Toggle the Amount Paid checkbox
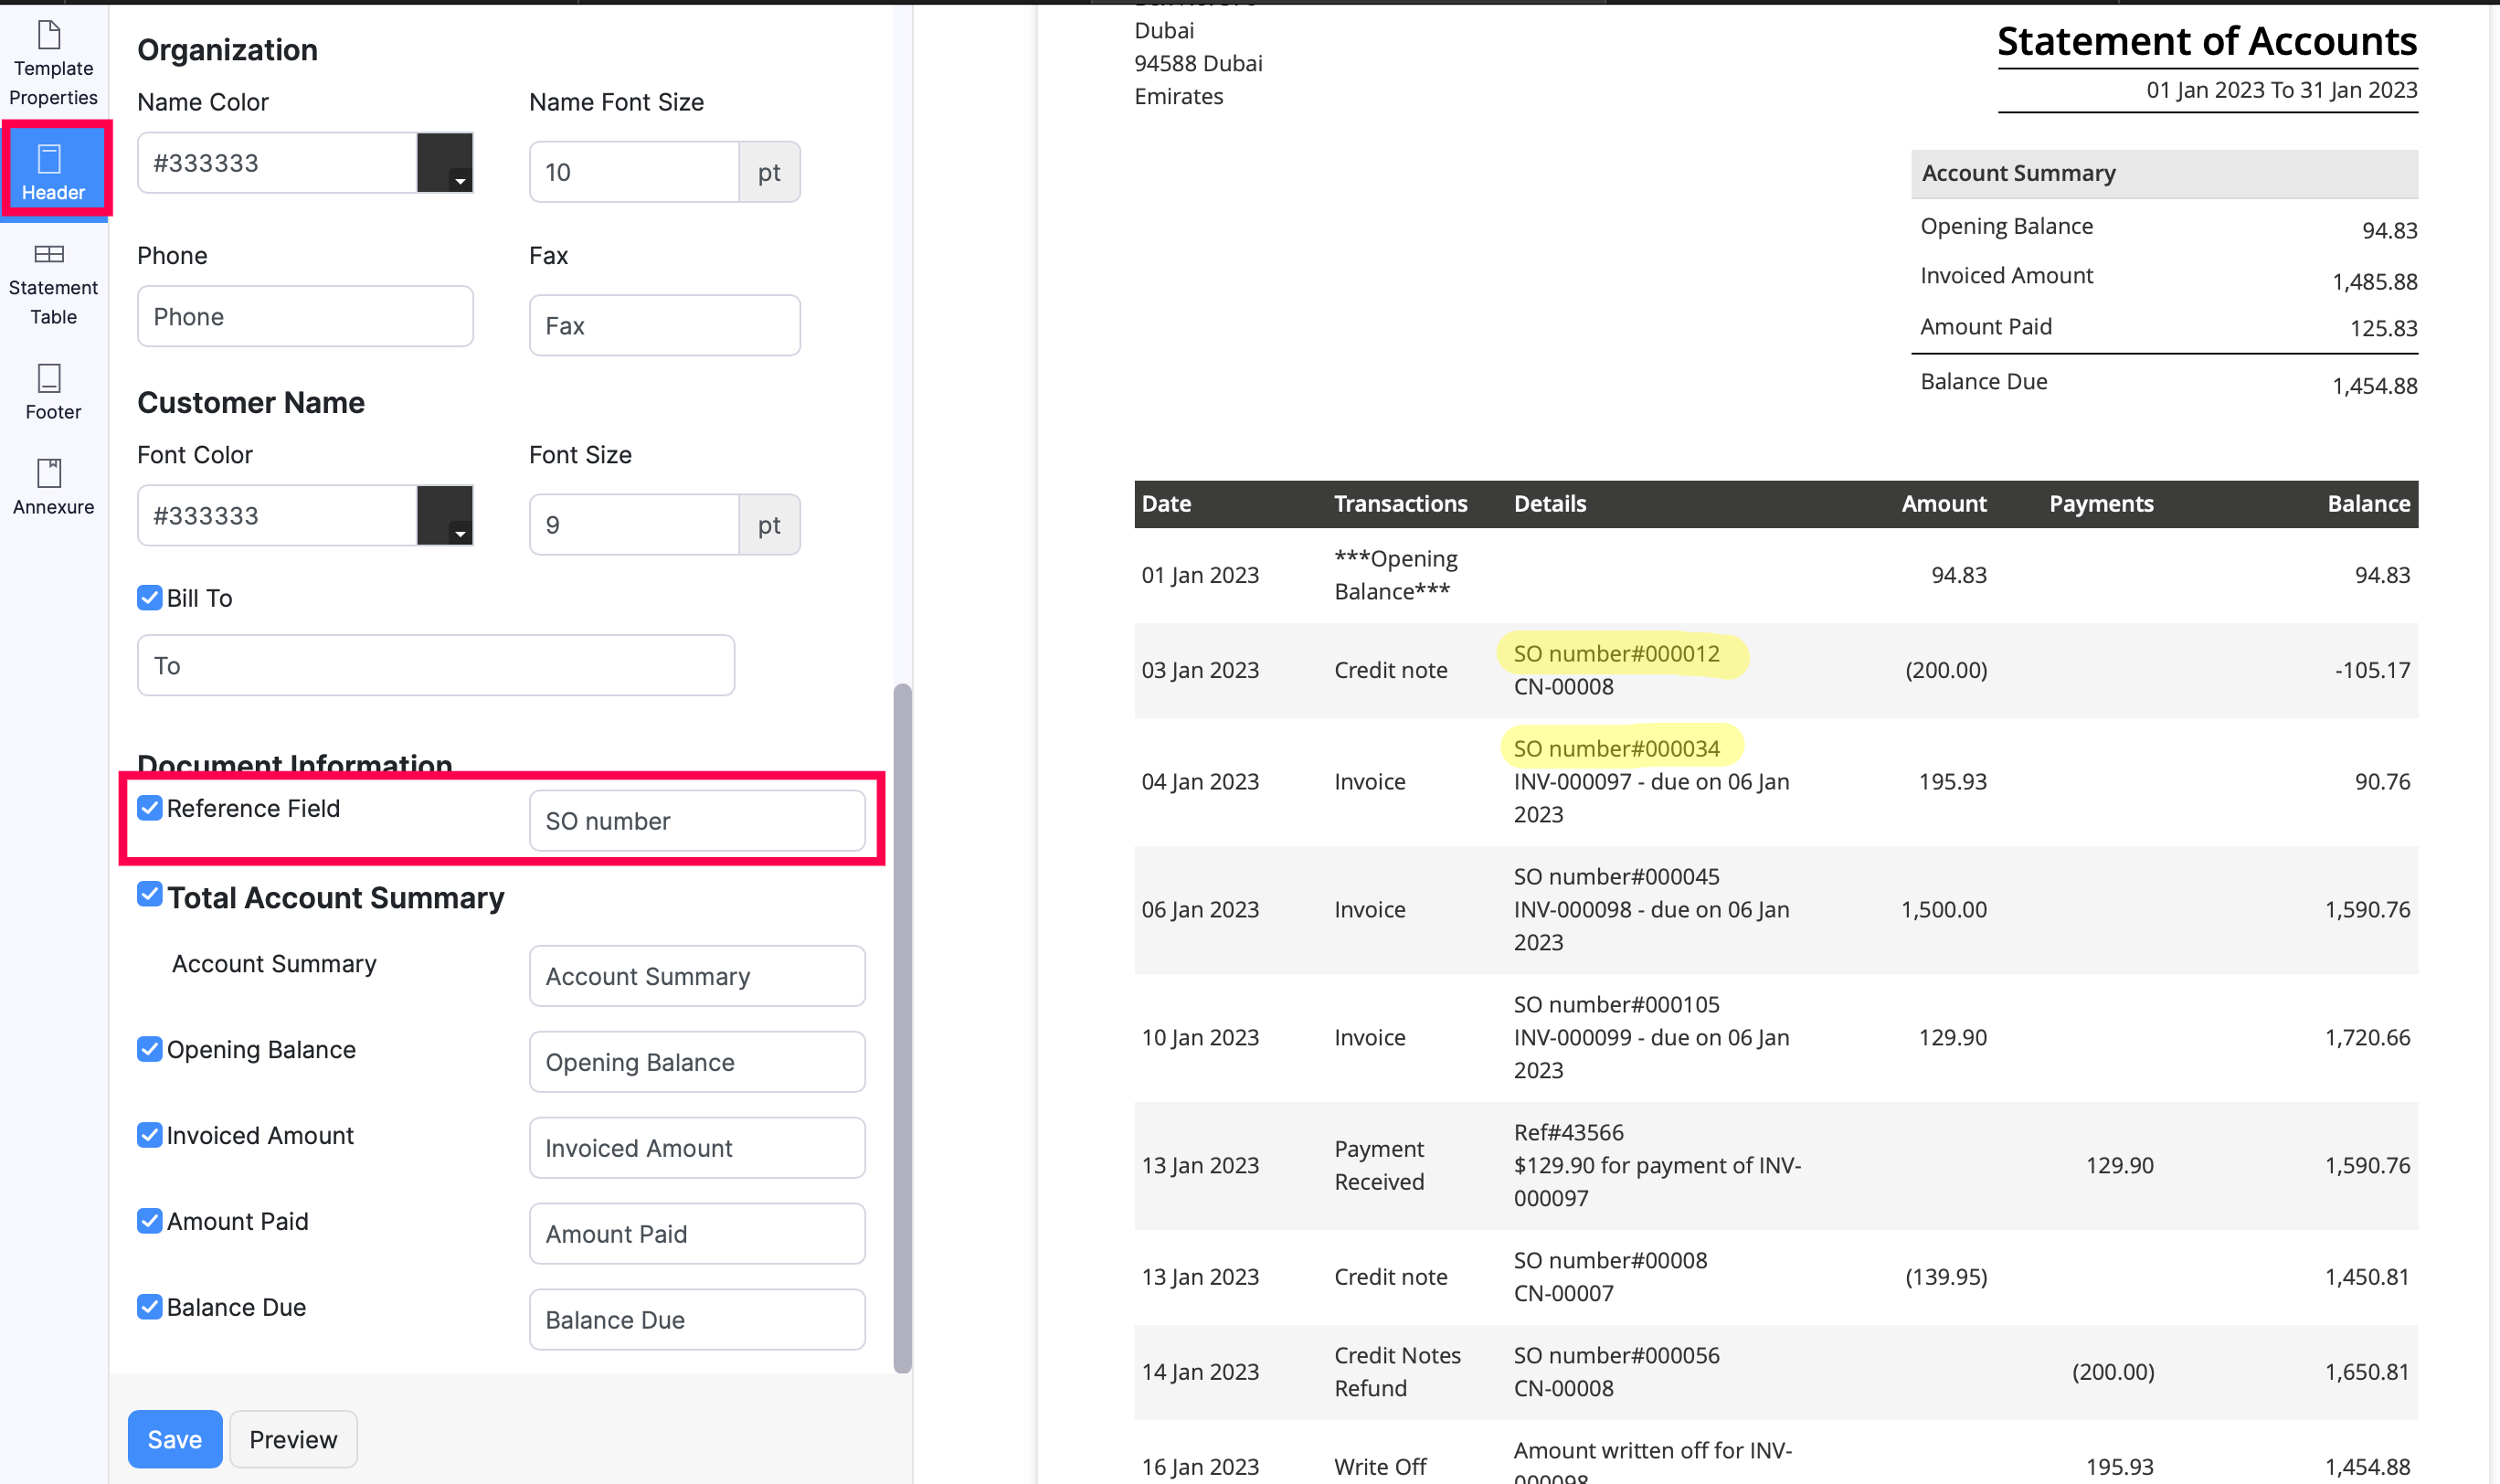2500x1484 pixels. pyautogui.click(x=149, y=1221)
